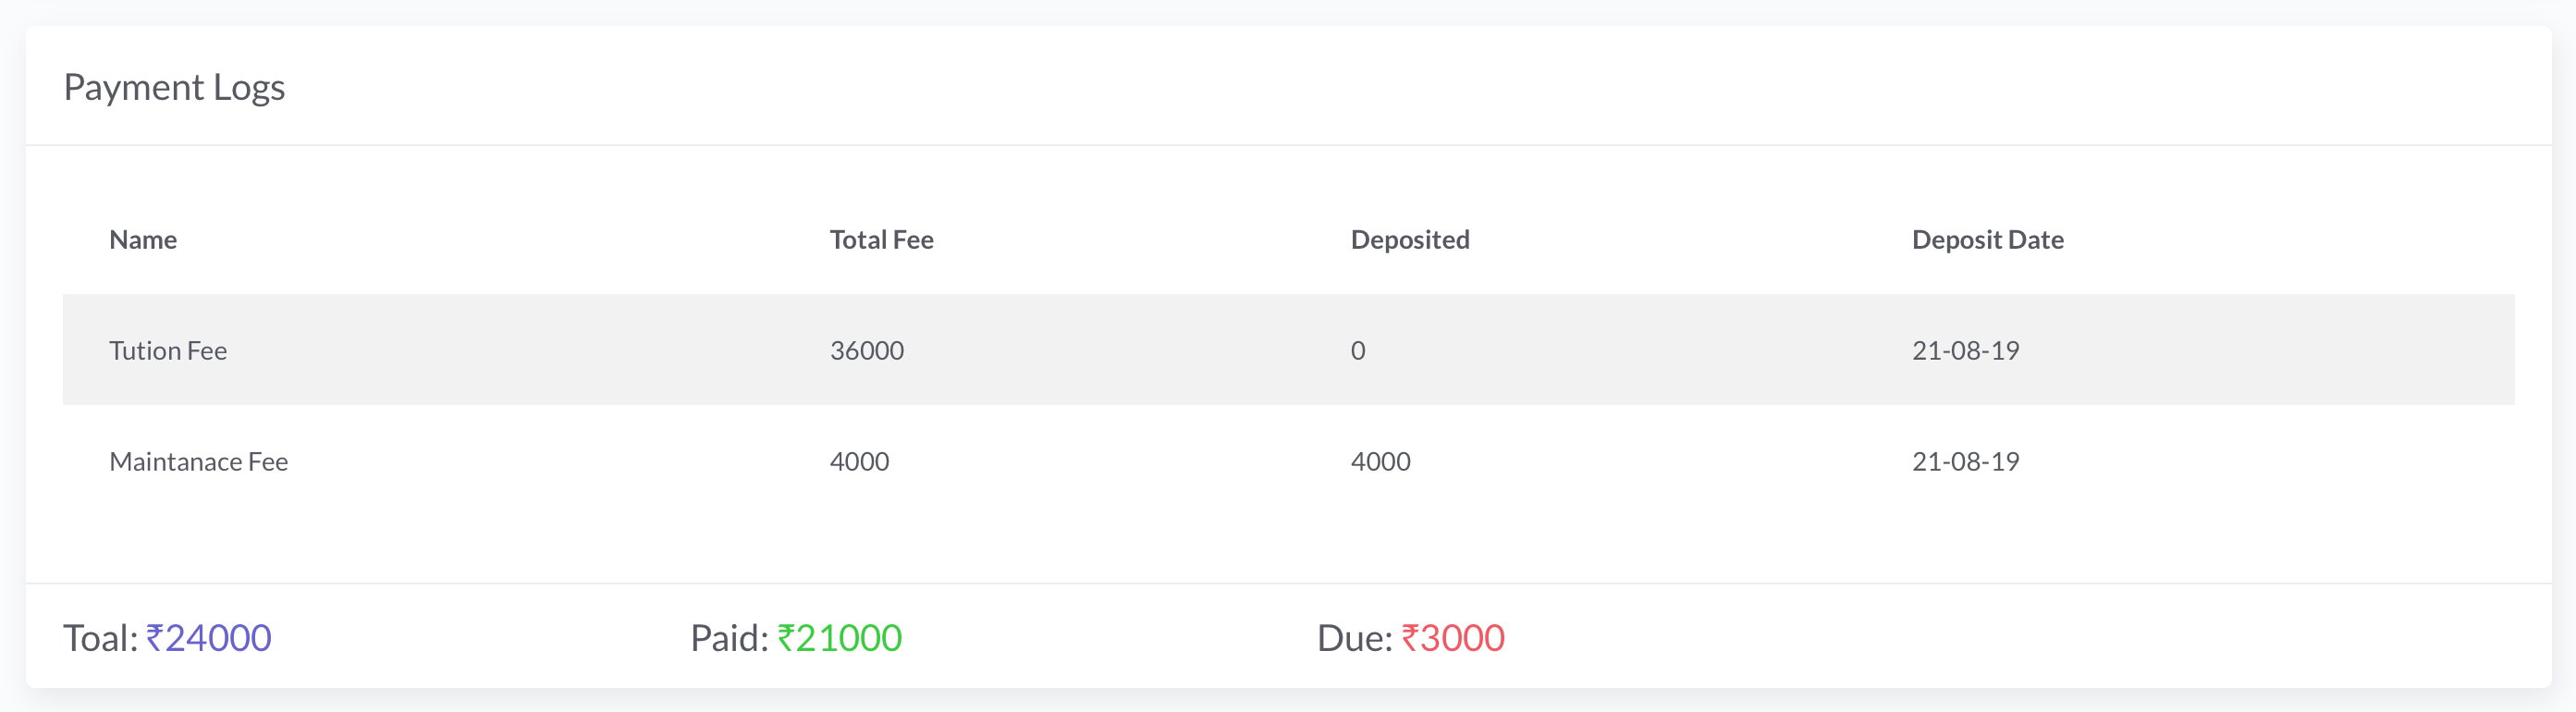Image resolution: width=2576 pixels, height=712 pixels.
Task: Click the Payment Logs heading
Action: click(x=174, y=88)
